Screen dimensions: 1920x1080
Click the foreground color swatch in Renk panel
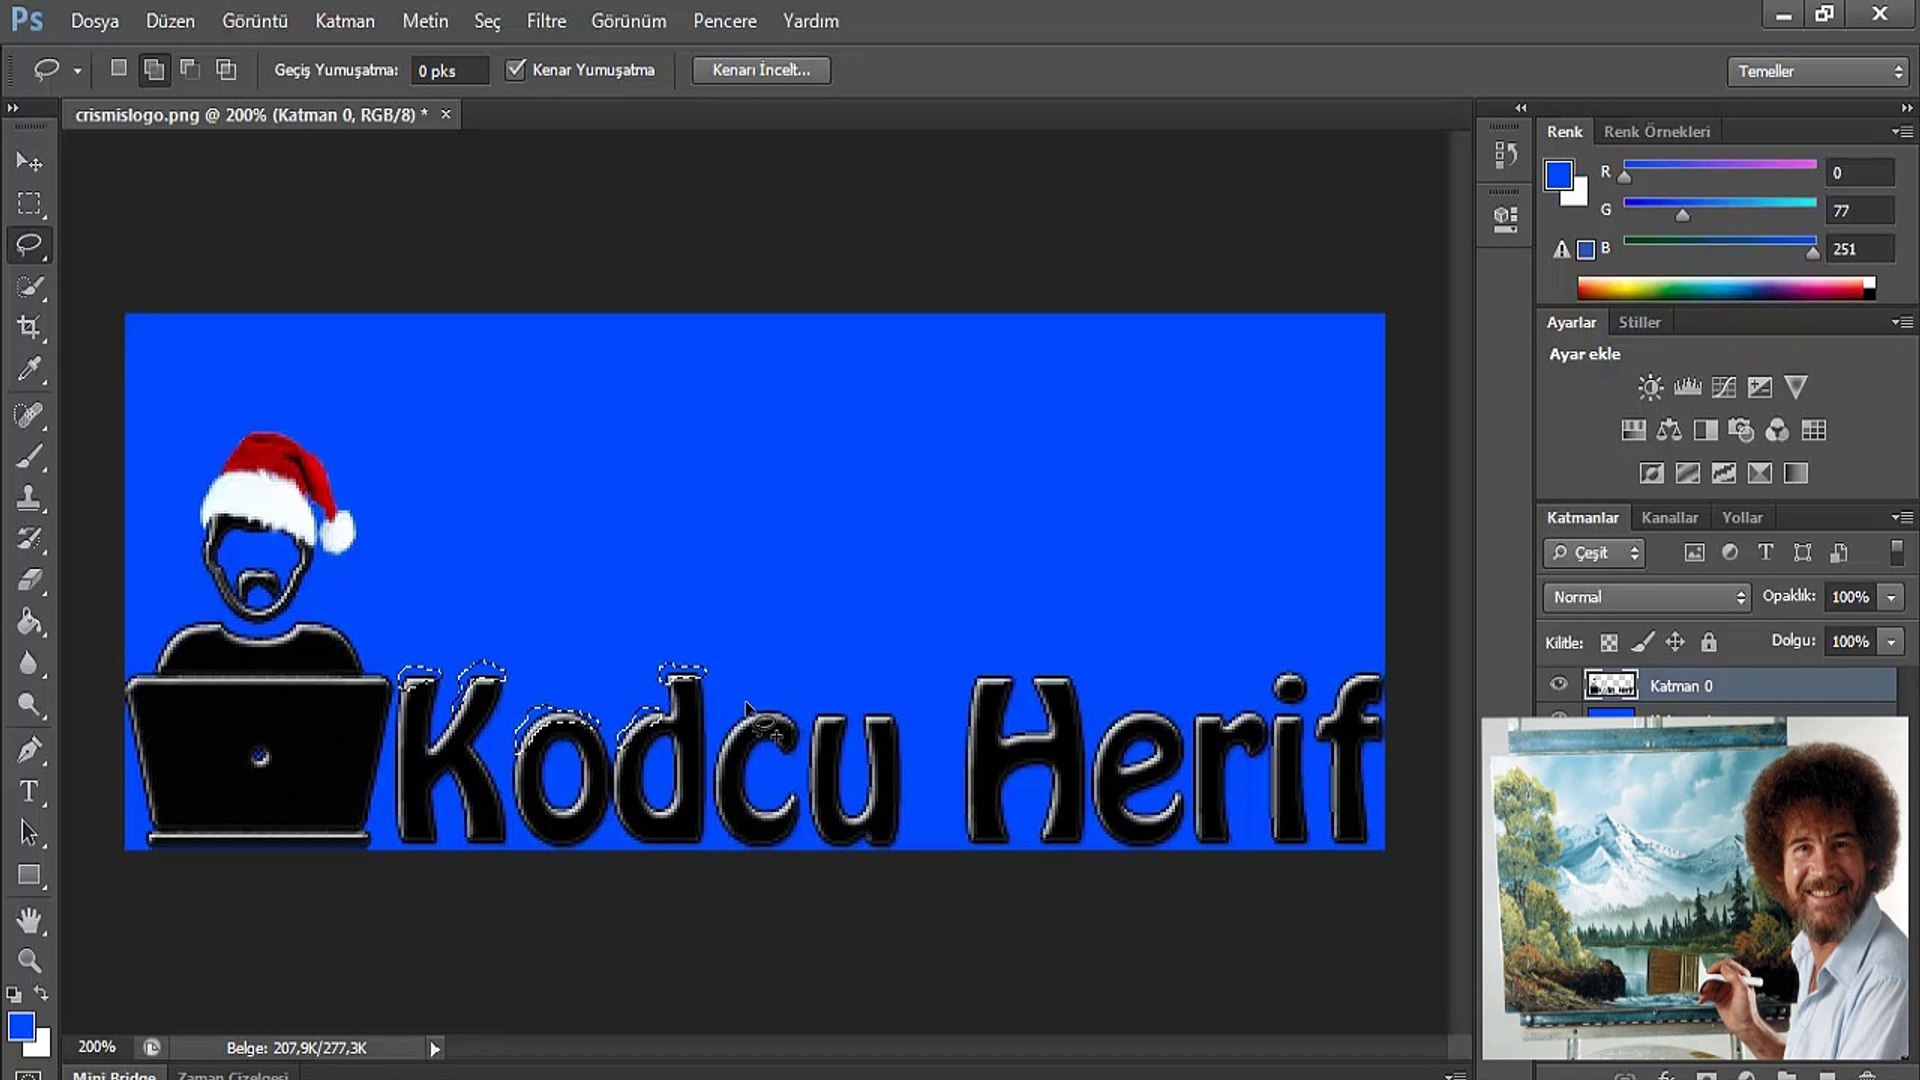click(1558, 175)
